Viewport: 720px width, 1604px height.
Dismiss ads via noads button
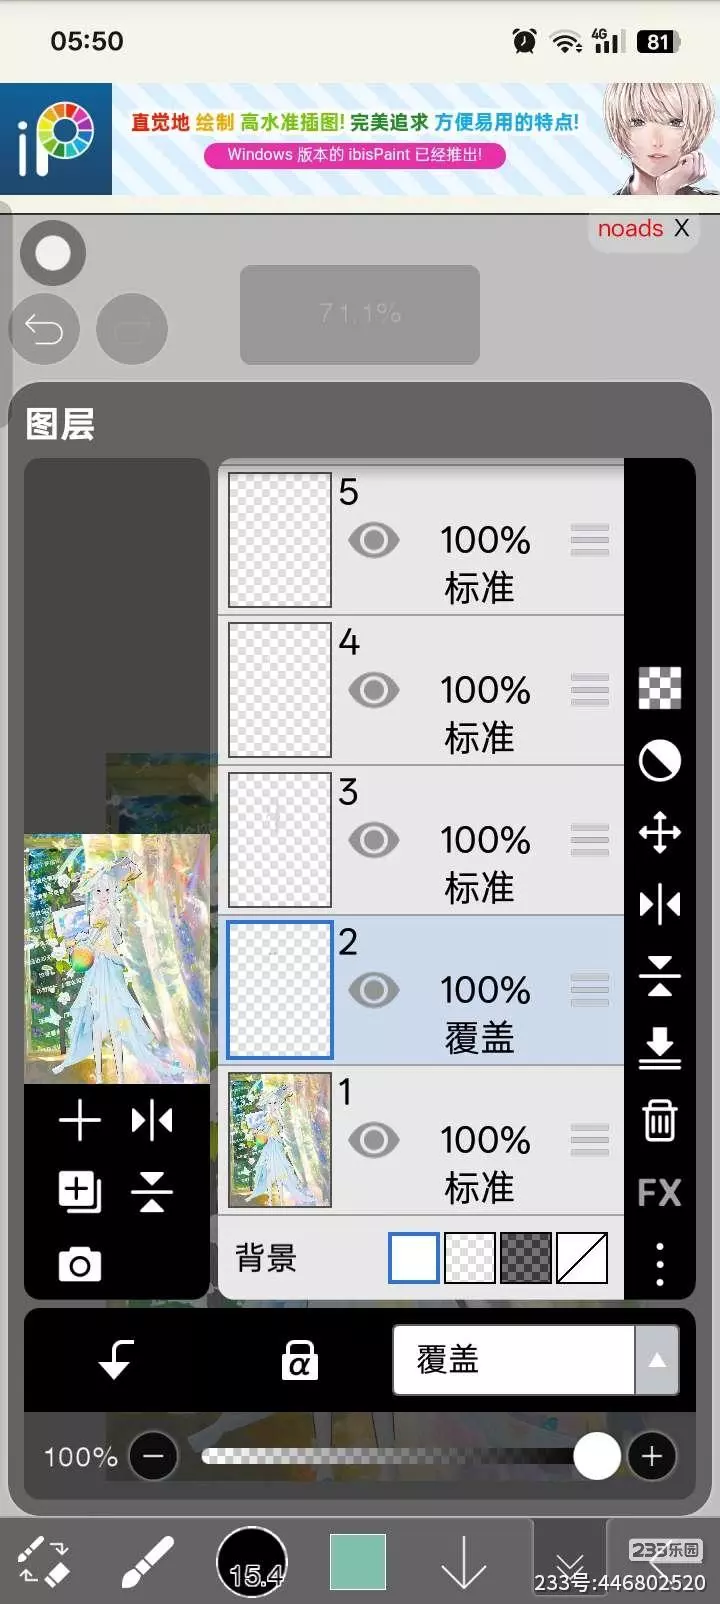coord(642,229)
